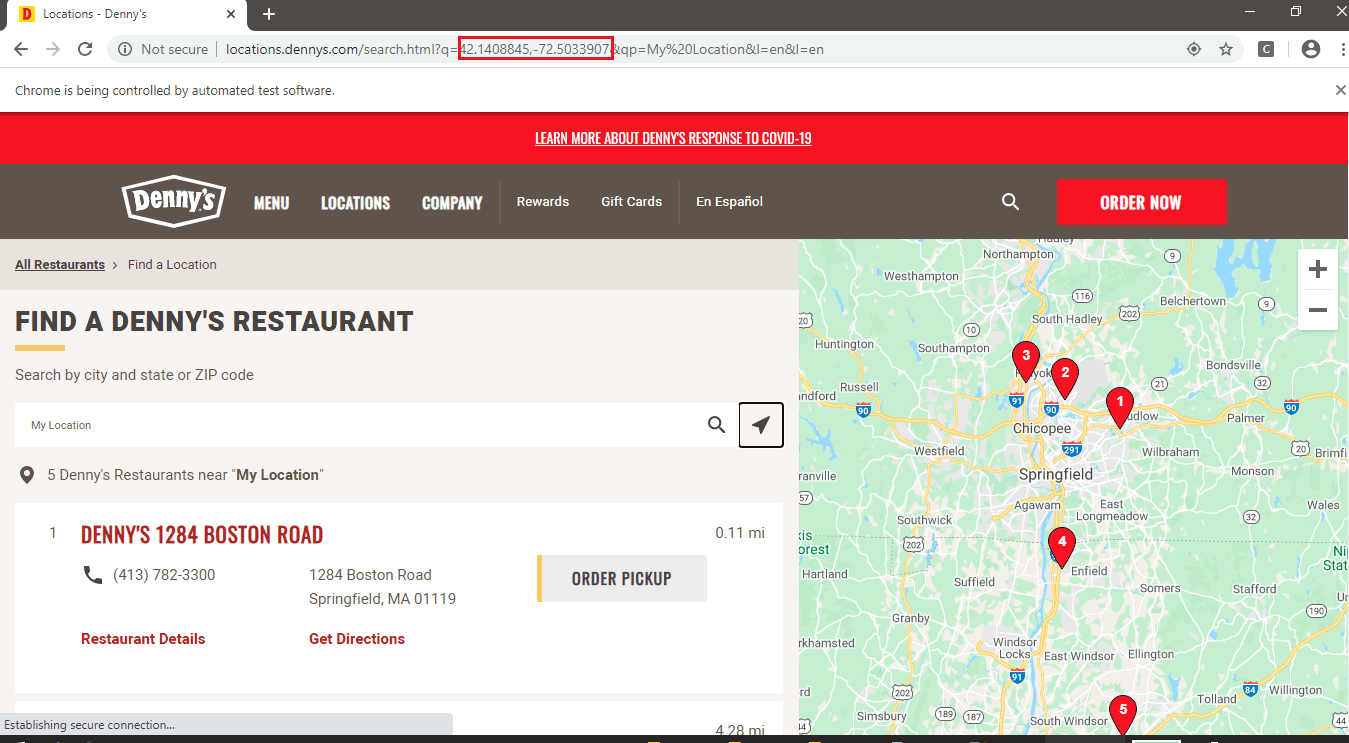This screenshot has width=1349, height=743.
Task: Click the phone icon next to (413) 782-3300
Action: click(93, 574)
